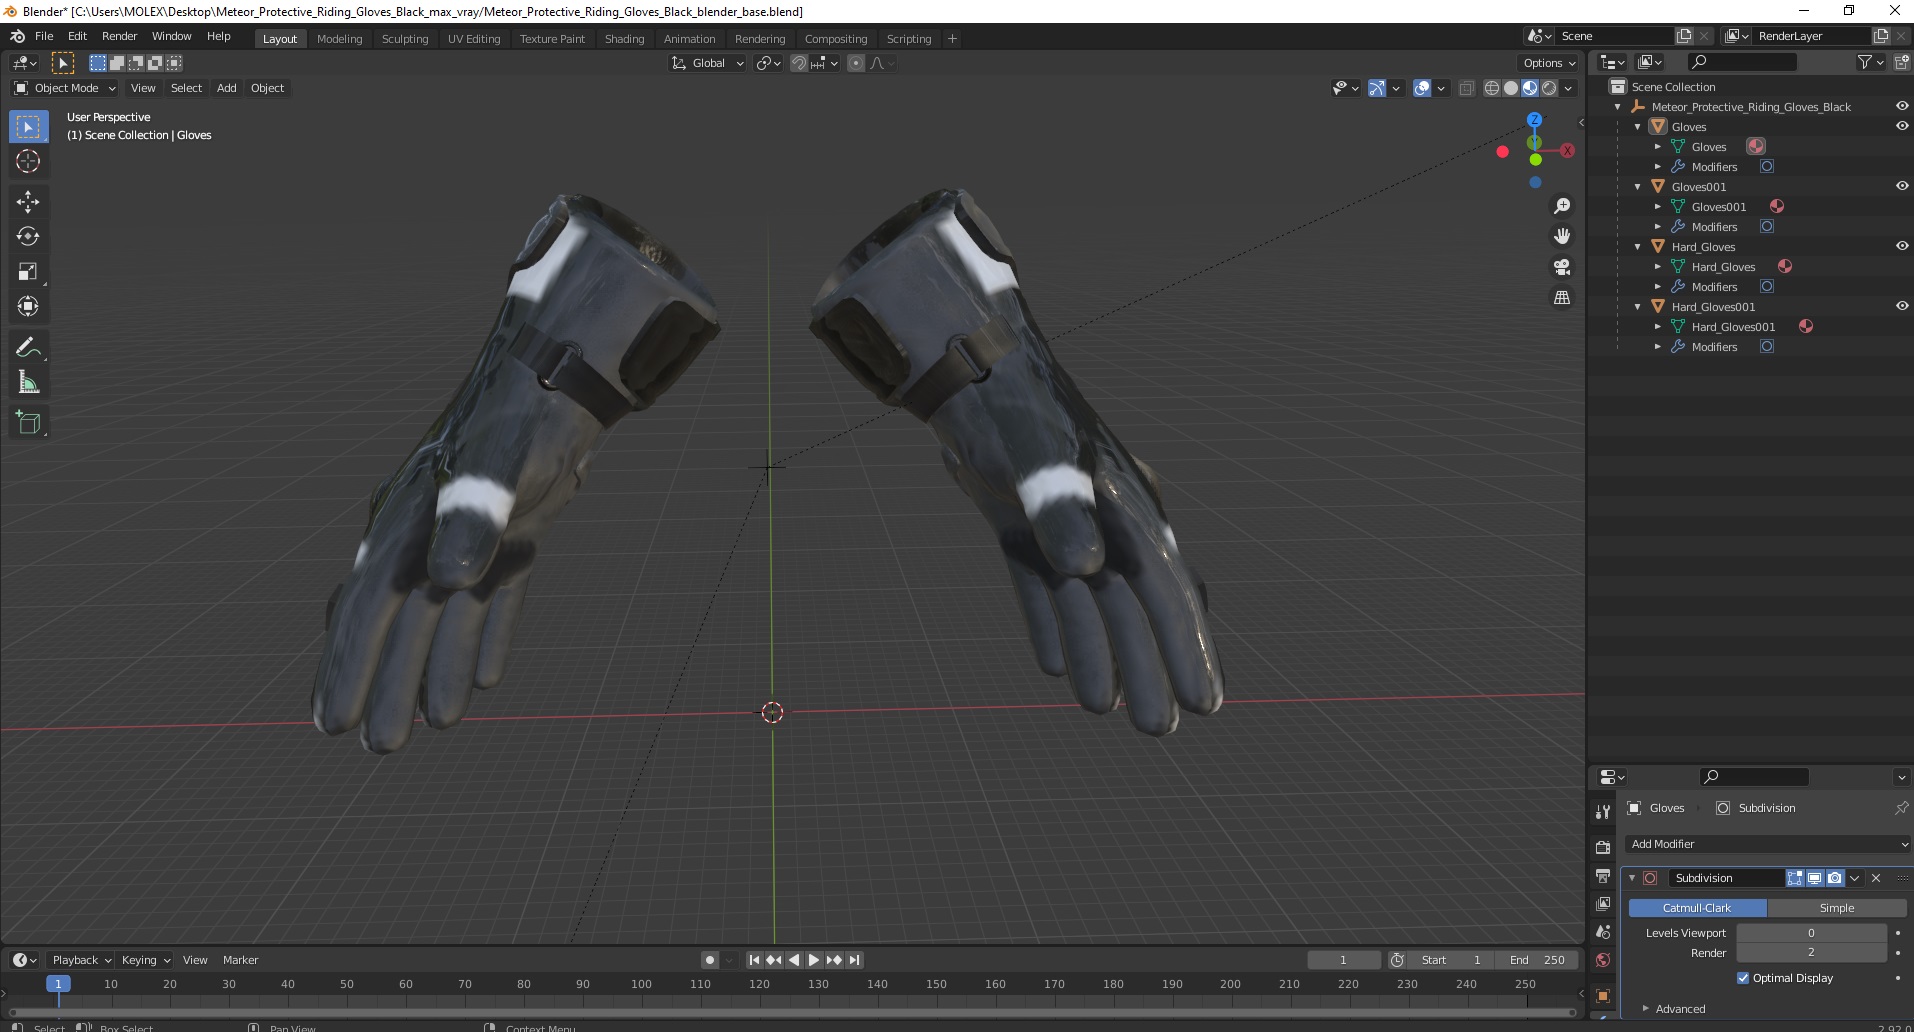This screenshot has width=1914, height=1032.
Task: Open viewport Options dropdown
Action: (1549, 63)
